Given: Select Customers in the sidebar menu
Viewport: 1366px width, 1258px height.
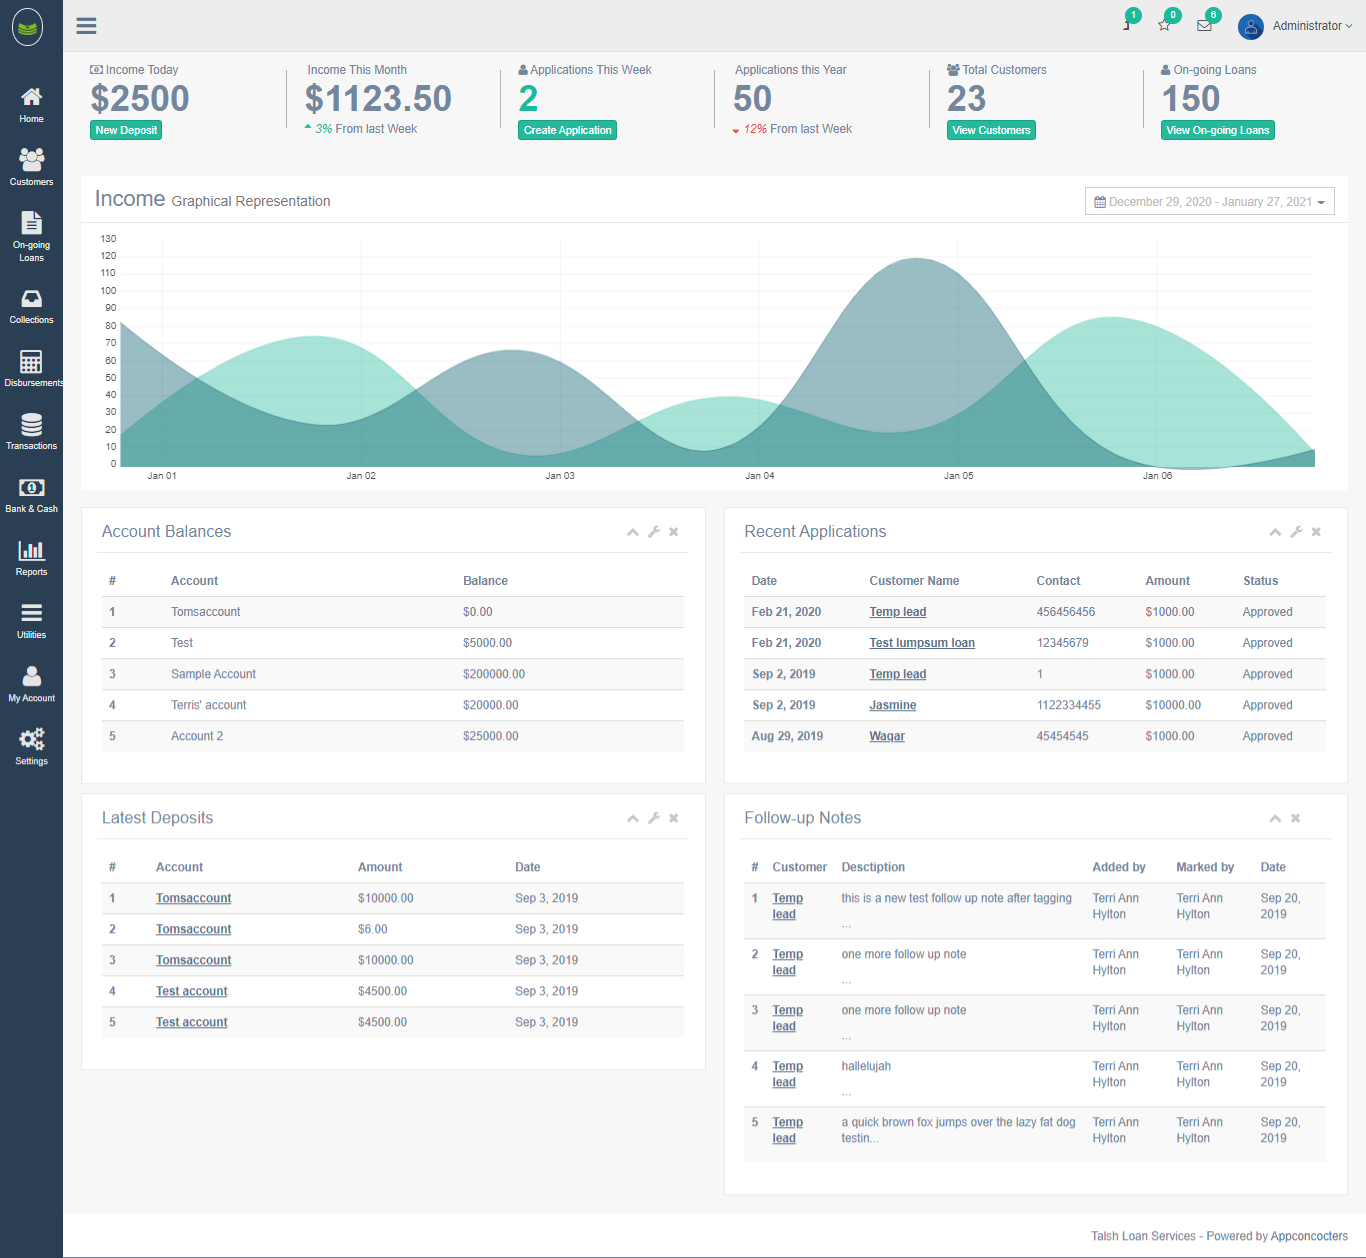Looking at the screenshot, I should [31, 167].
